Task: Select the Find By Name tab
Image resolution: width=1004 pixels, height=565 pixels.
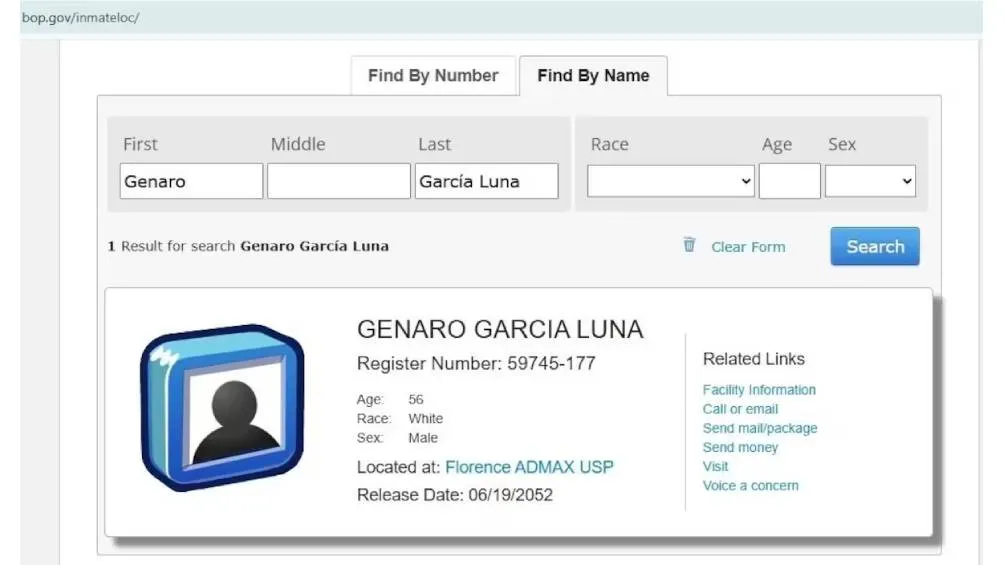Action: [593, 76]
